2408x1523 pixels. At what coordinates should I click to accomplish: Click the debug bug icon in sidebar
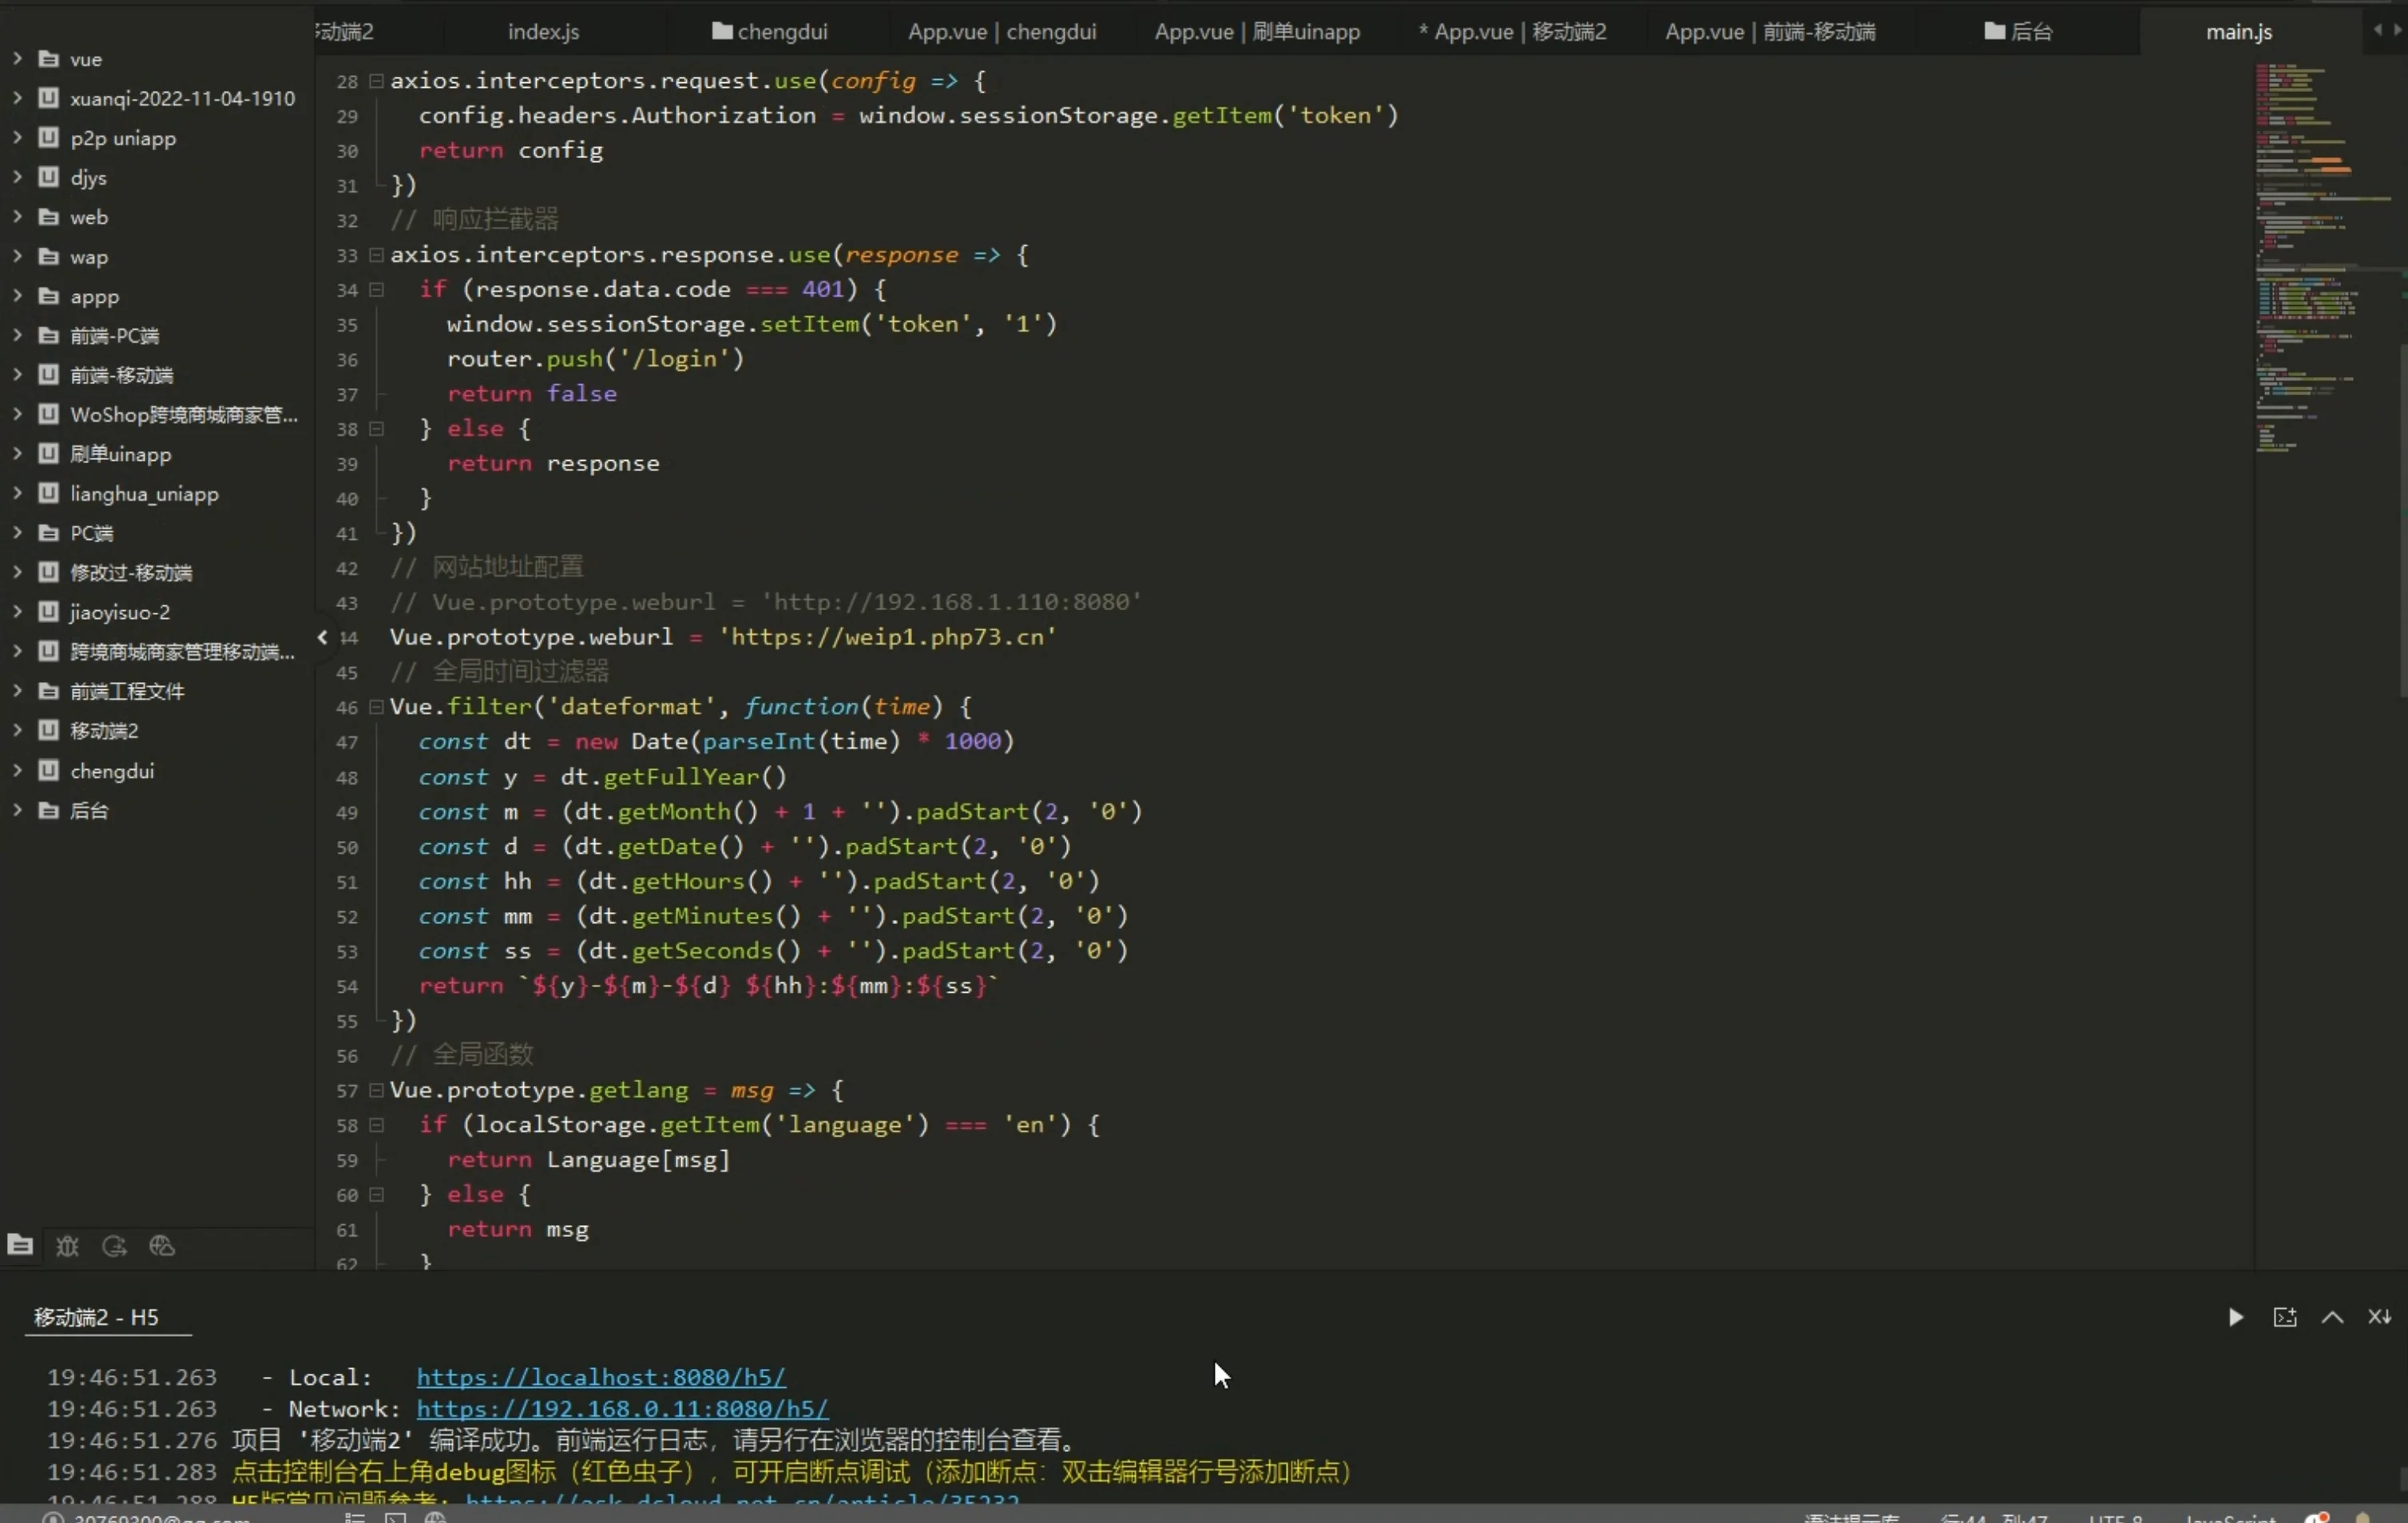67,1246
